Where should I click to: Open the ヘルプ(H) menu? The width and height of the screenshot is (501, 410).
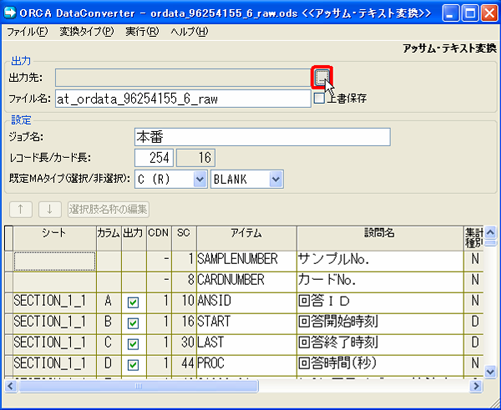(x=189, y=32)
